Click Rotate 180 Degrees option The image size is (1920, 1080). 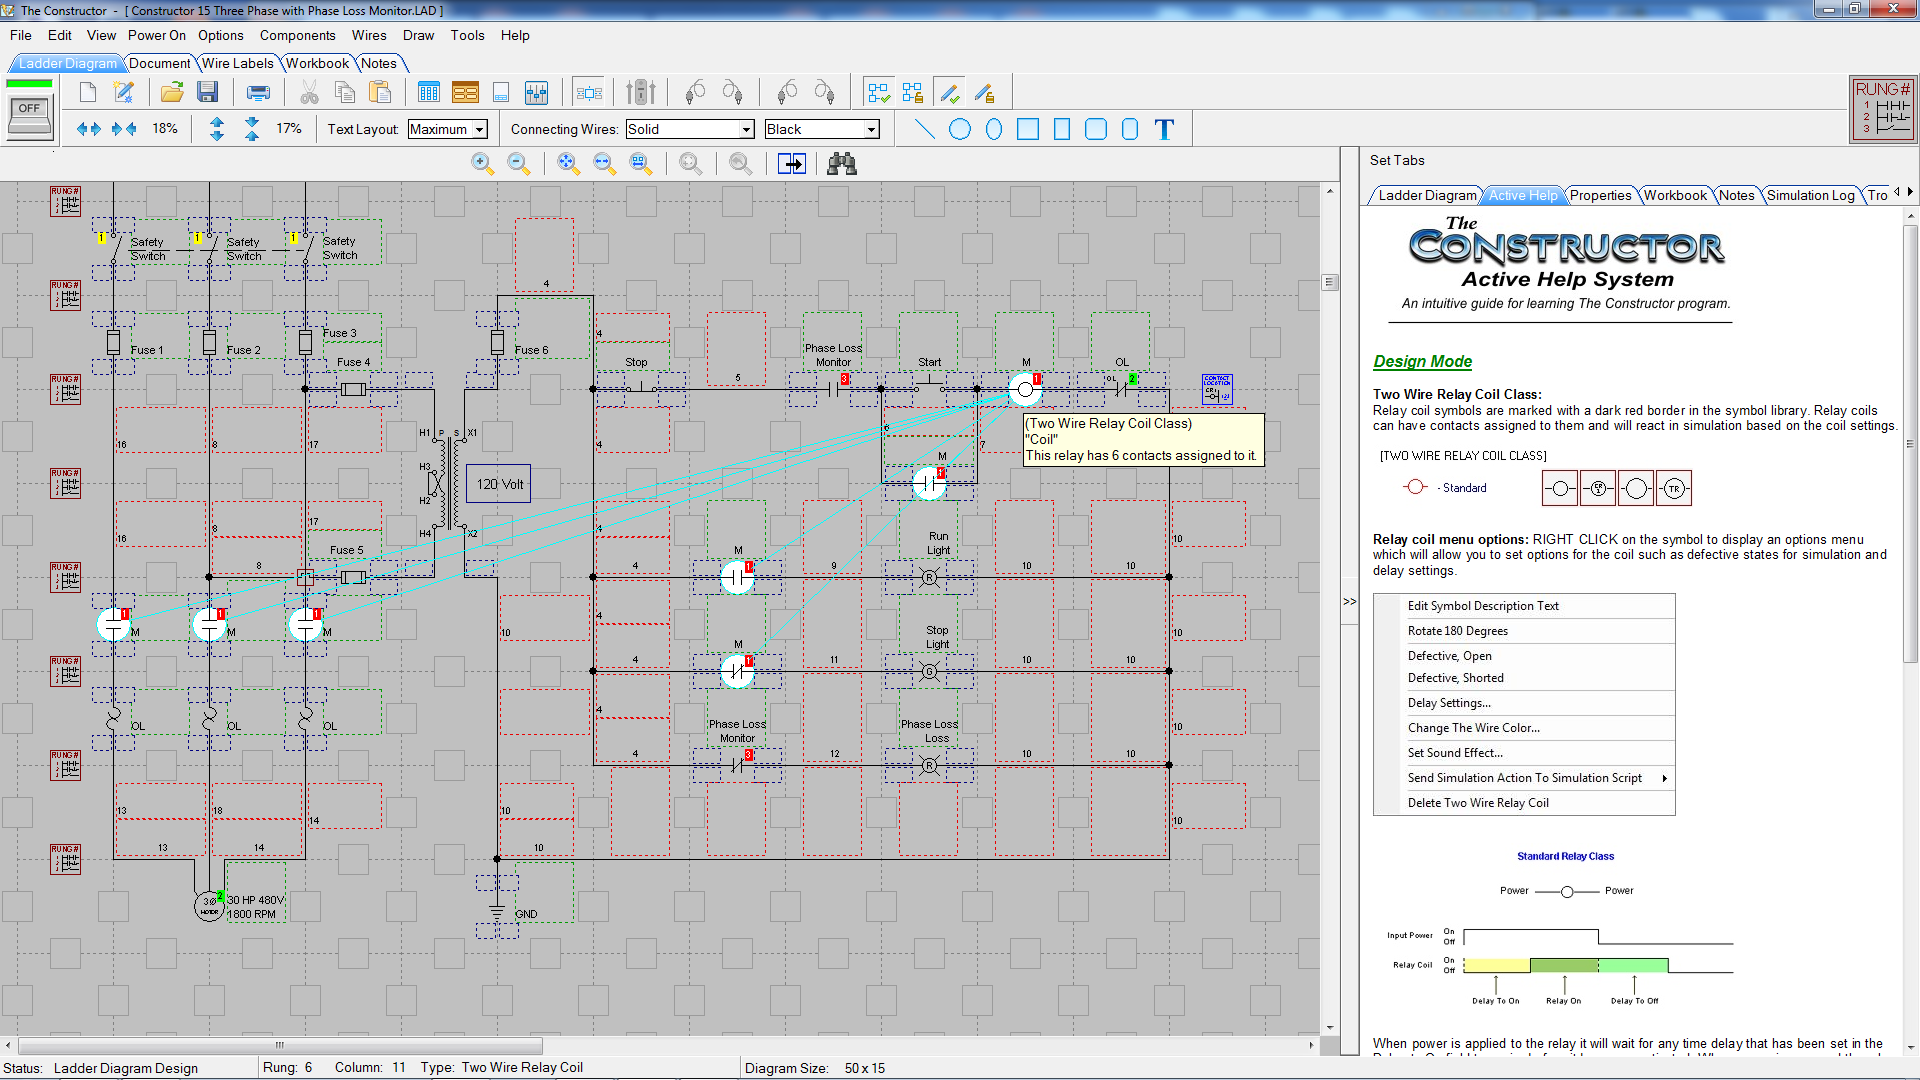[x=1524, y=631]
